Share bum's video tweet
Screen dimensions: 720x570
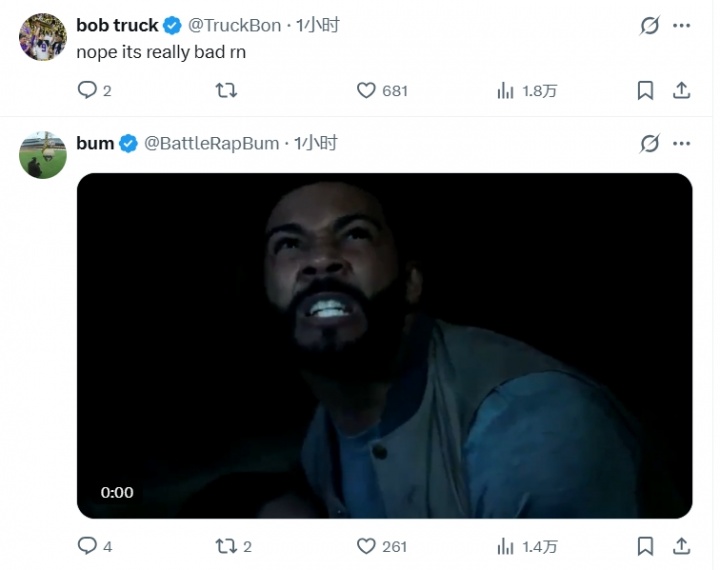click(x=681, y=546)
